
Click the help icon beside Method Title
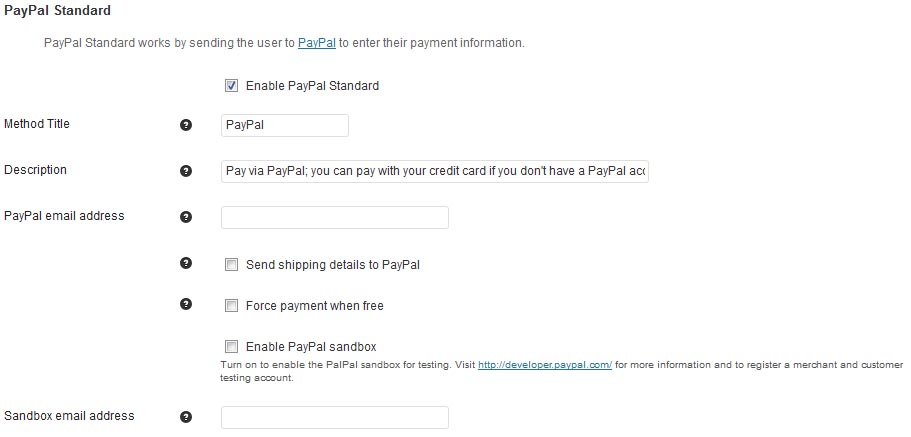pyautogui.click(x=185, y=125)
